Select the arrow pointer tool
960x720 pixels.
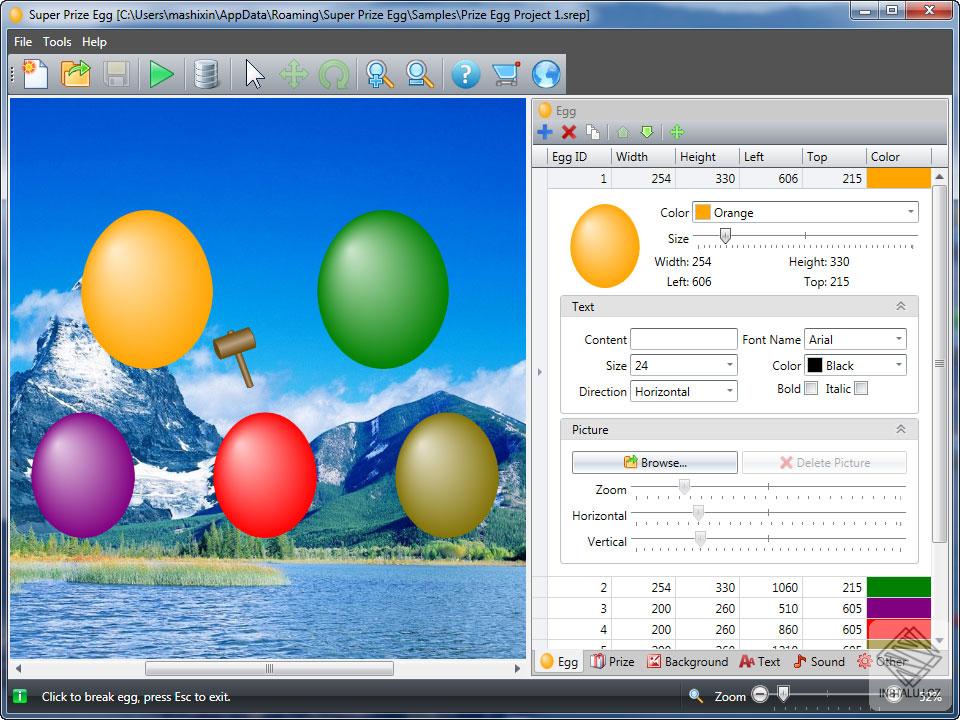tap(255, 75)
